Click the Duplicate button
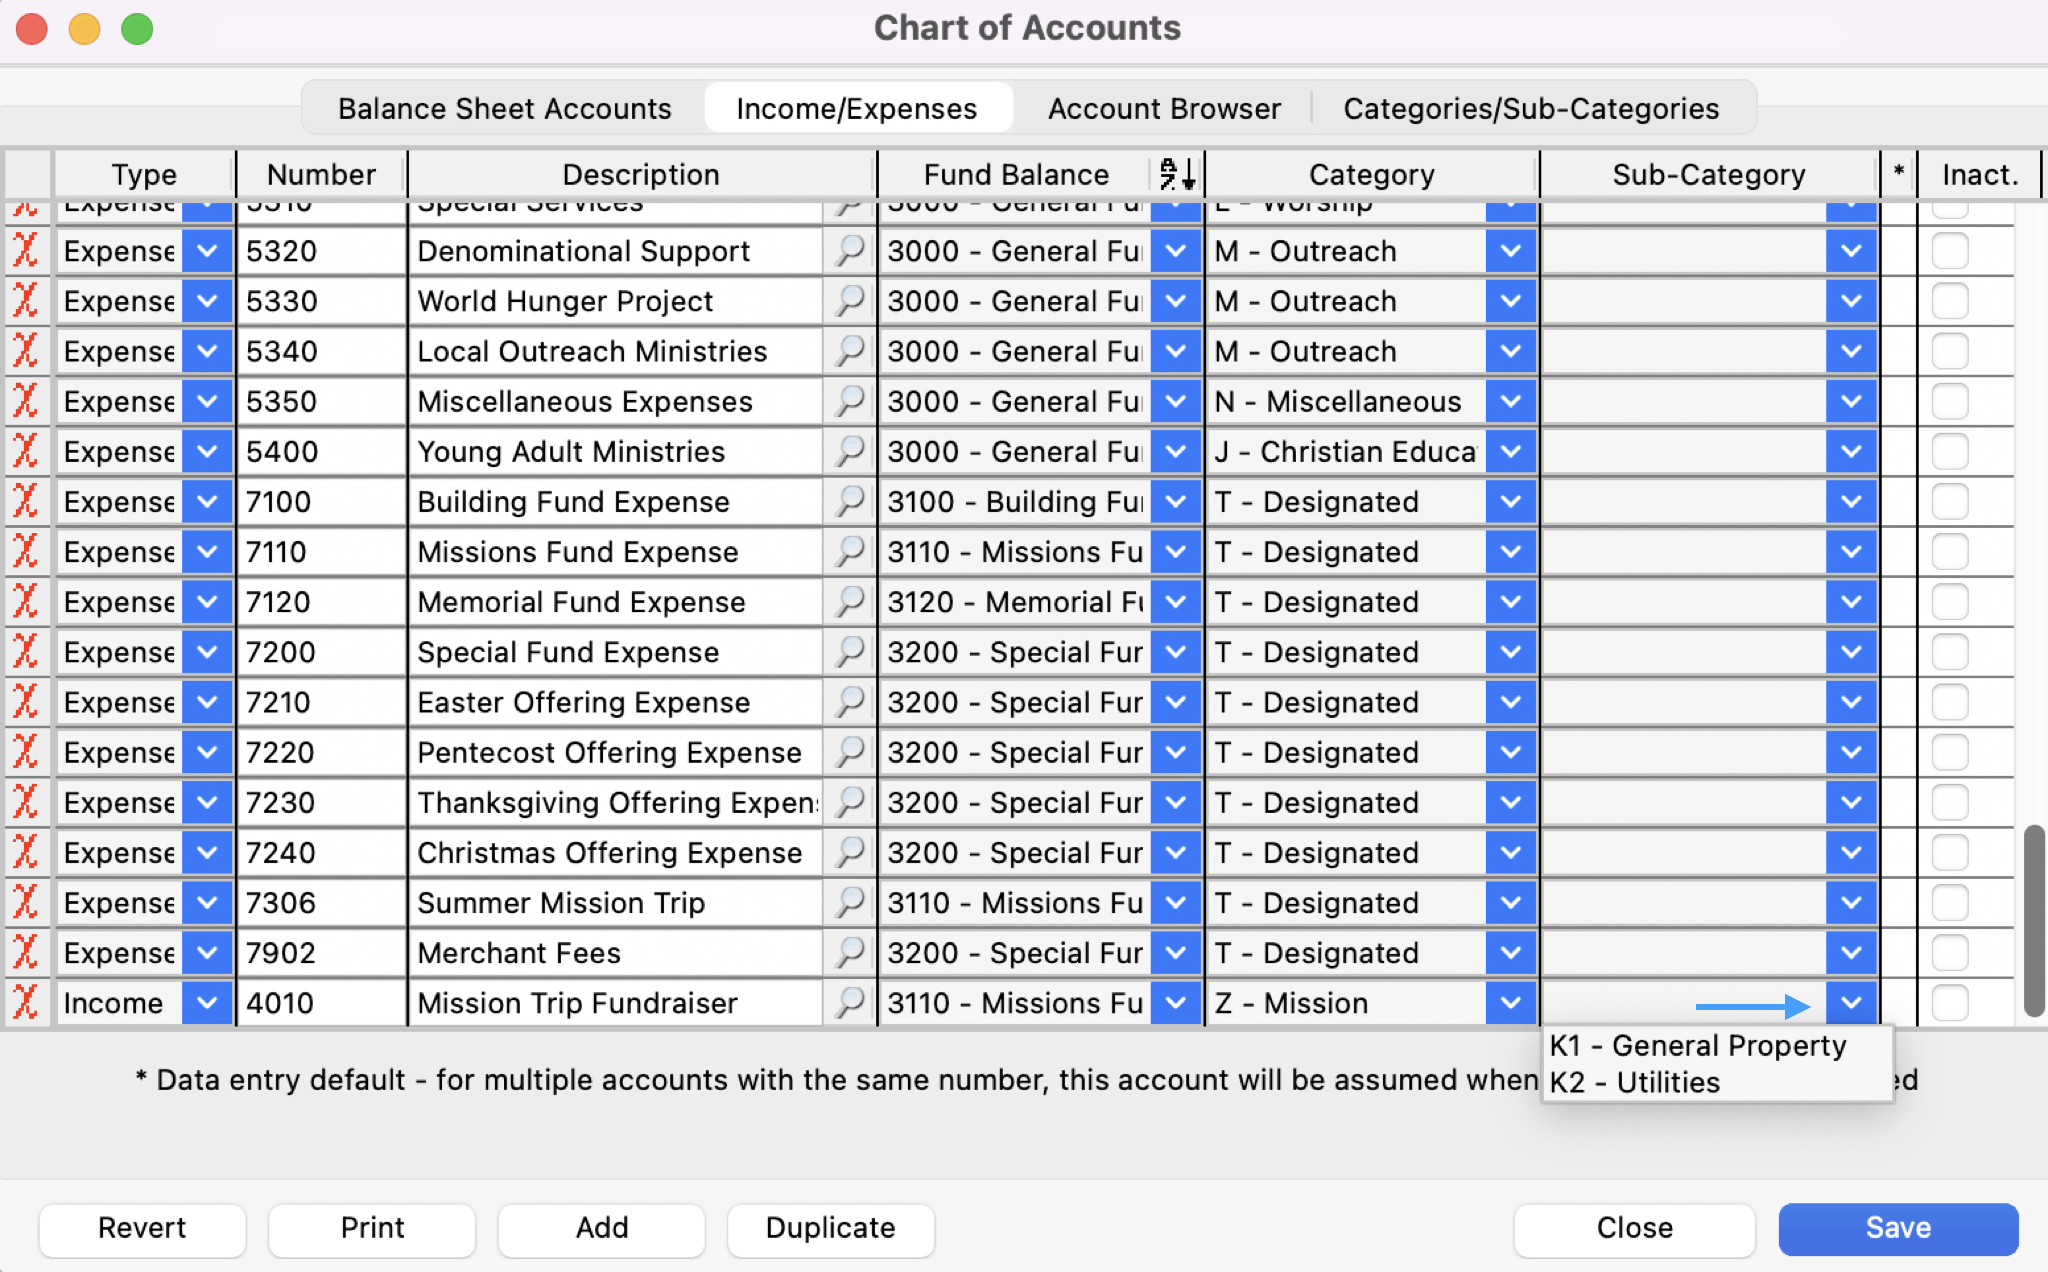This screenshot has height=1272, width=2048. point(830,1228)
